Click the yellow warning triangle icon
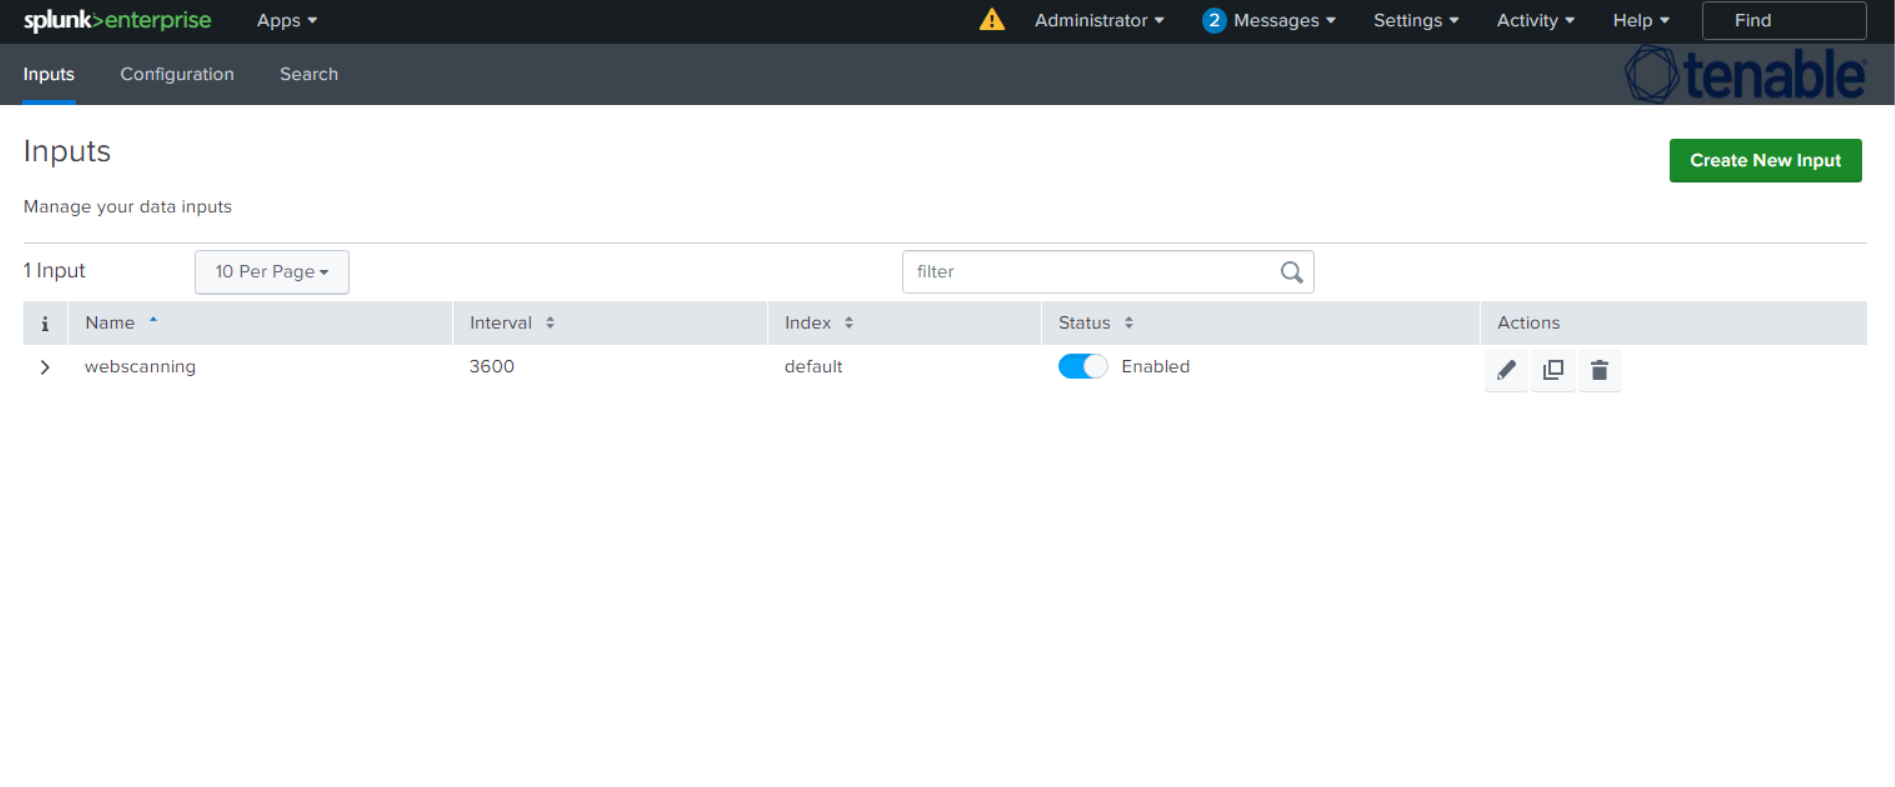The image size is (1895, 787). 991,20
